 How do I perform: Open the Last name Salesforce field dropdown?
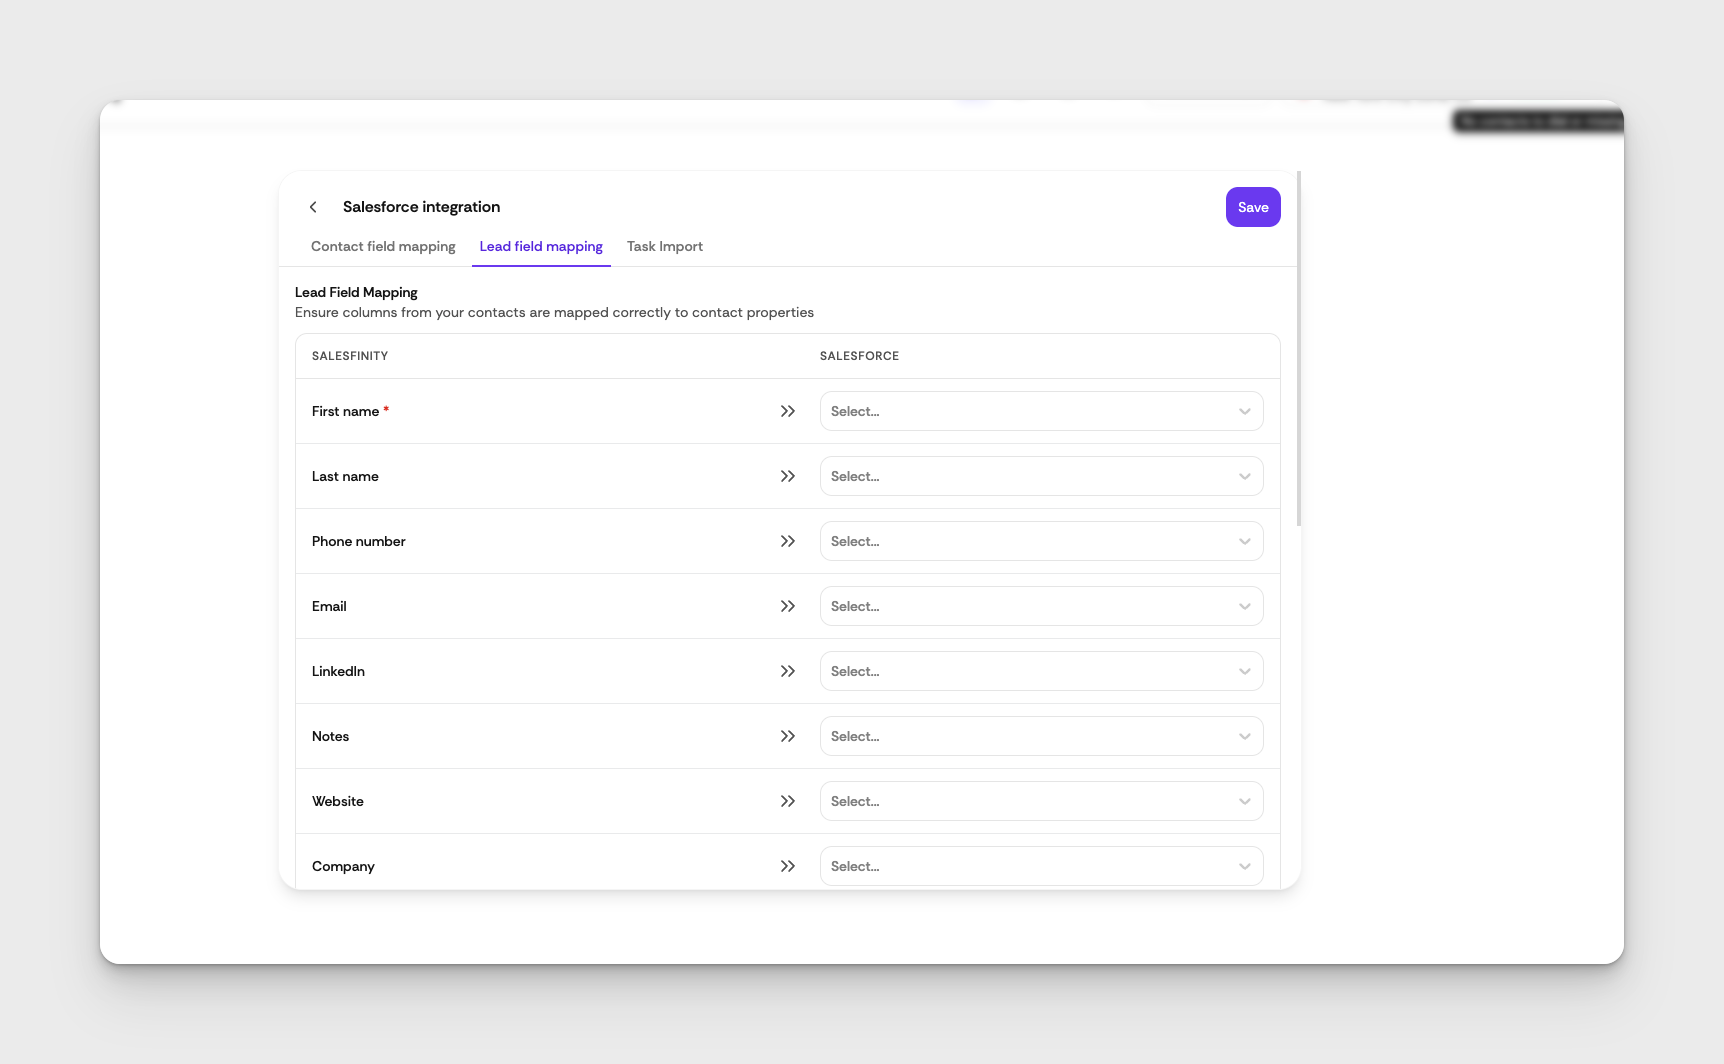1041,476
